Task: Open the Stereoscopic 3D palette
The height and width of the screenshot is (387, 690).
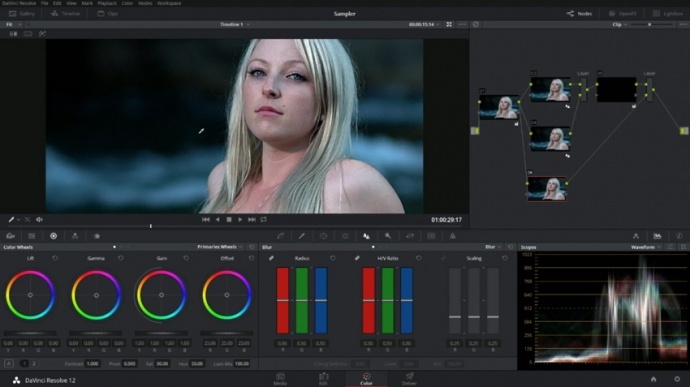Action: [431, 236]
